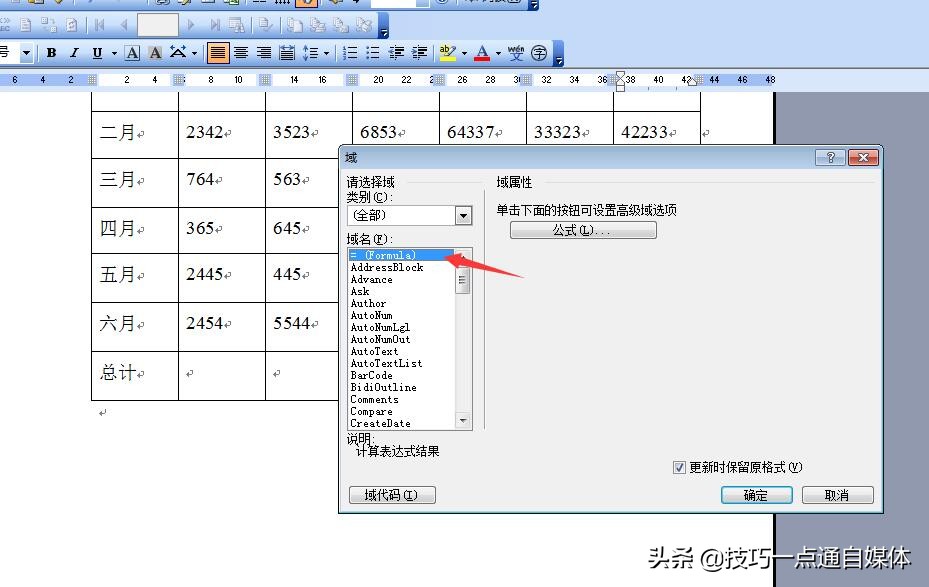This screenshot has height=587, width=929.
Task: Toggle italic formatting
Action: [74, 53]
